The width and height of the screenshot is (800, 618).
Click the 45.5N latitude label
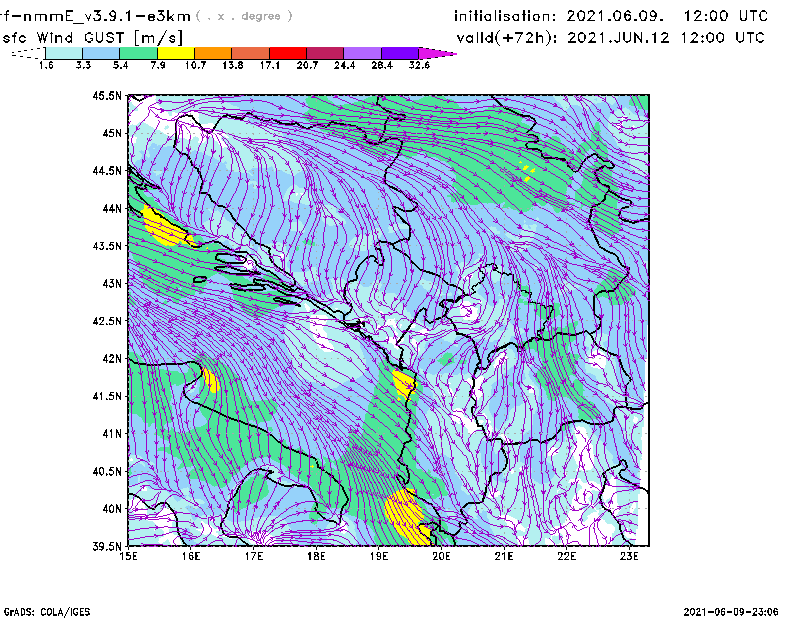107,95
